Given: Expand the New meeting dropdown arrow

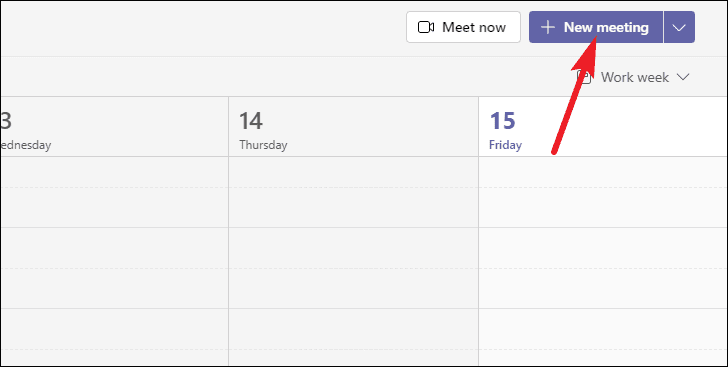Looking at the screenshot, I should [x=679, y=27].
